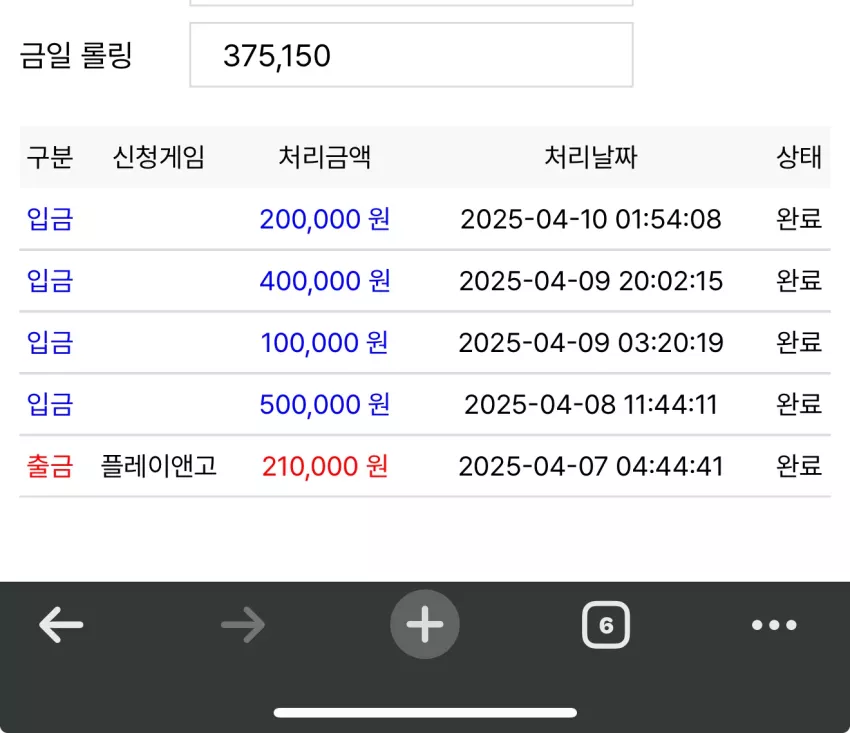Image resolution: width=850 pixels, height=733 pixels.
Task: Select the 처리날짜 column header
Action: [x=591, y=157]
